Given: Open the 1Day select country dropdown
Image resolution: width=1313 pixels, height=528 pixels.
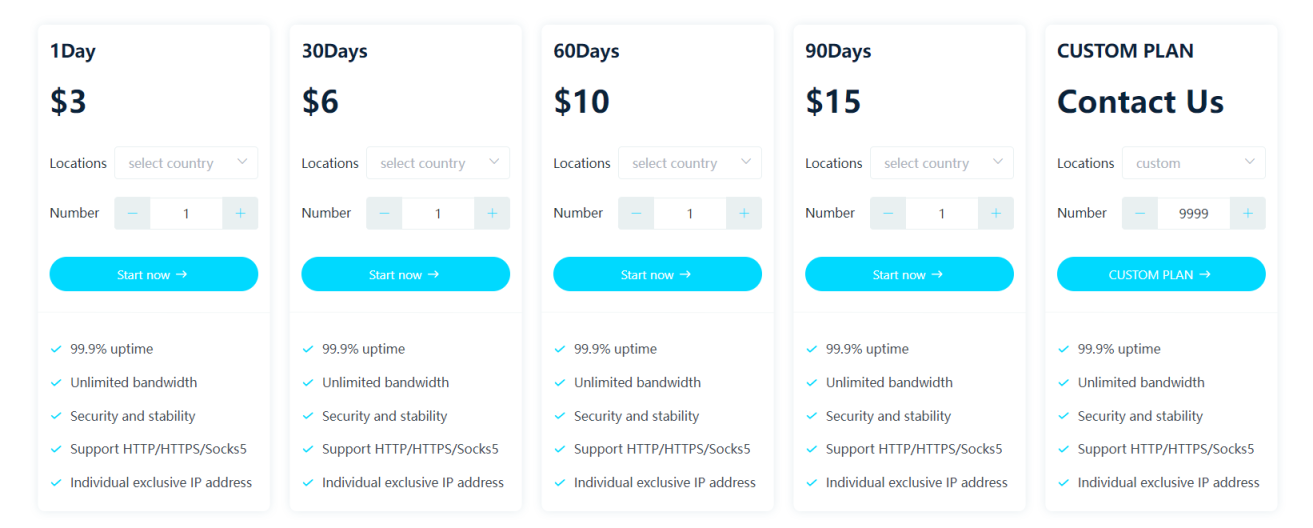Looking at the screenshot, I should 186,163.
